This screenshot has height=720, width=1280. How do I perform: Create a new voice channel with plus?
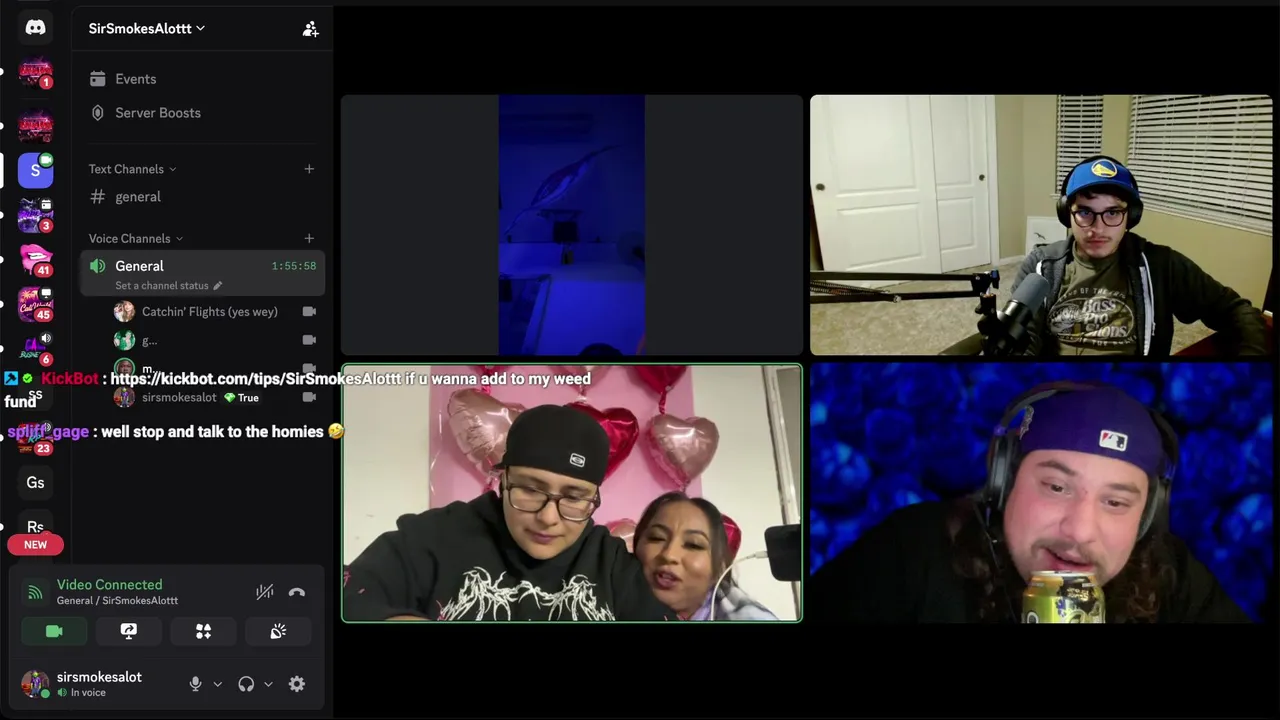tap(309, 238)
